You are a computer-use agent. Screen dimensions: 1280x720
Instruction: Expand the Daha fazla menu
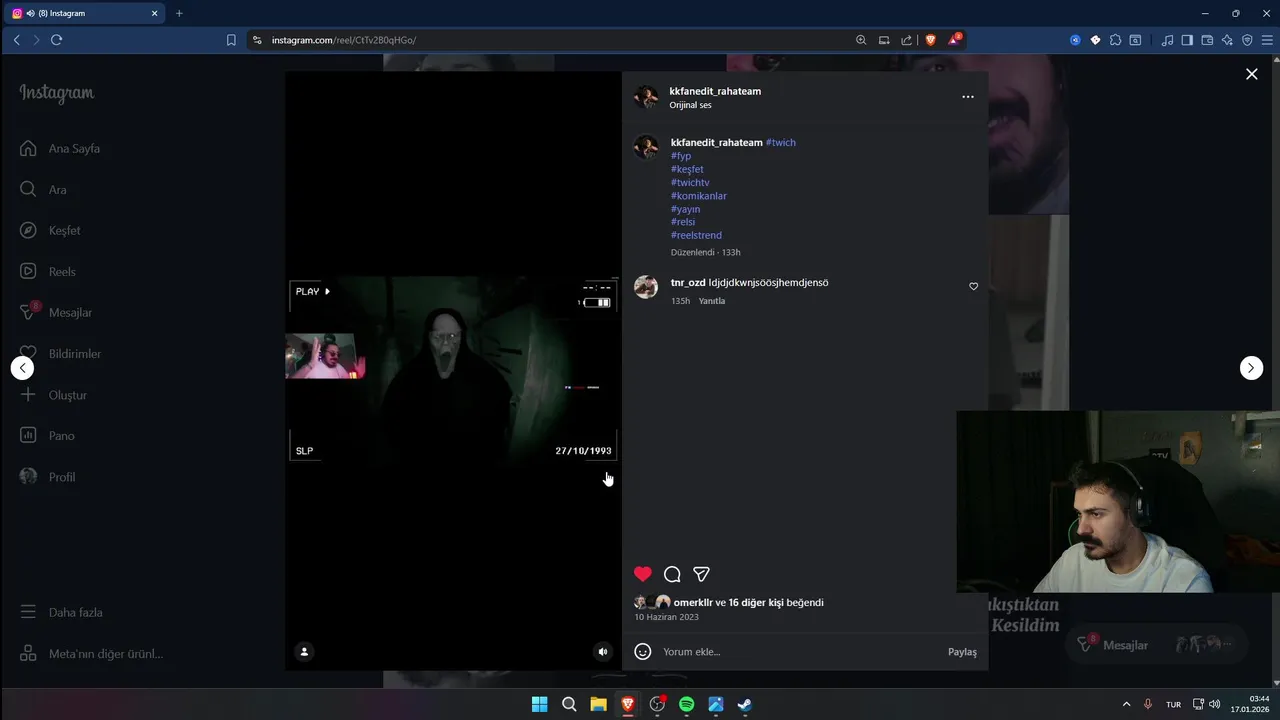[x=62, y=612]
